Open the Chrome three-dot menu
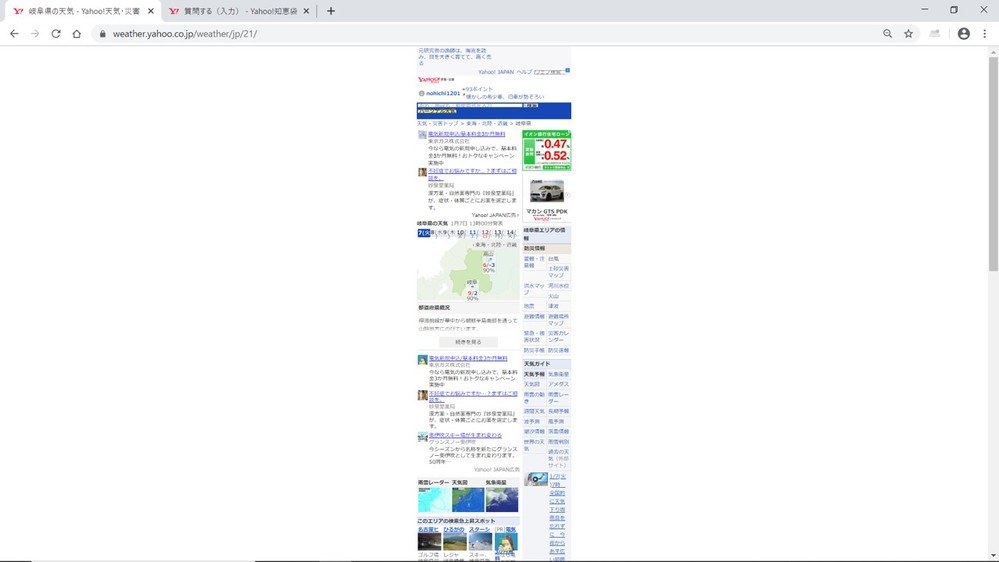Image resolution: width=999 pixels, height=562 pixels. (x=985, y=34)
